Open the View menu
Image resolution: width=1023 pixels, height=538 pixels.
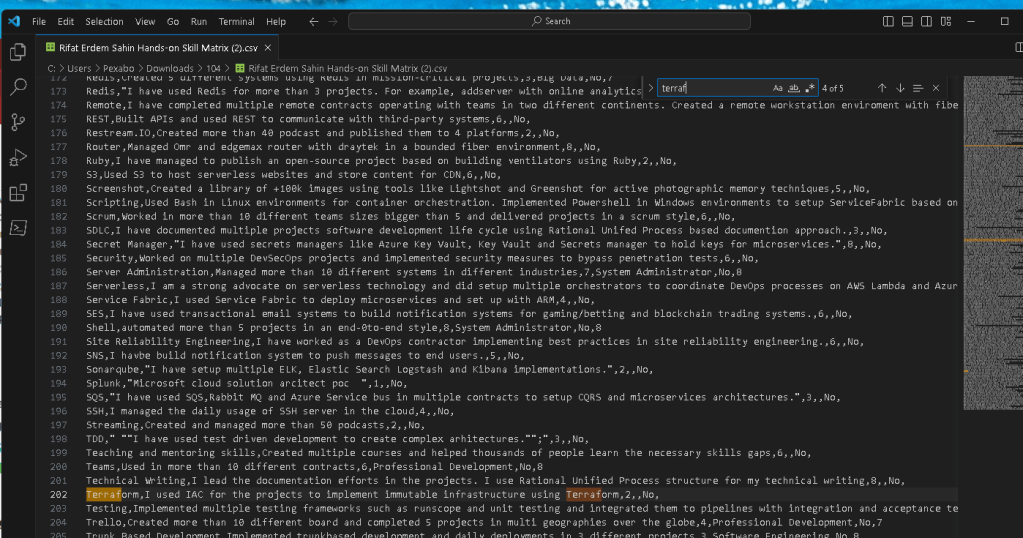click(145, 22)
